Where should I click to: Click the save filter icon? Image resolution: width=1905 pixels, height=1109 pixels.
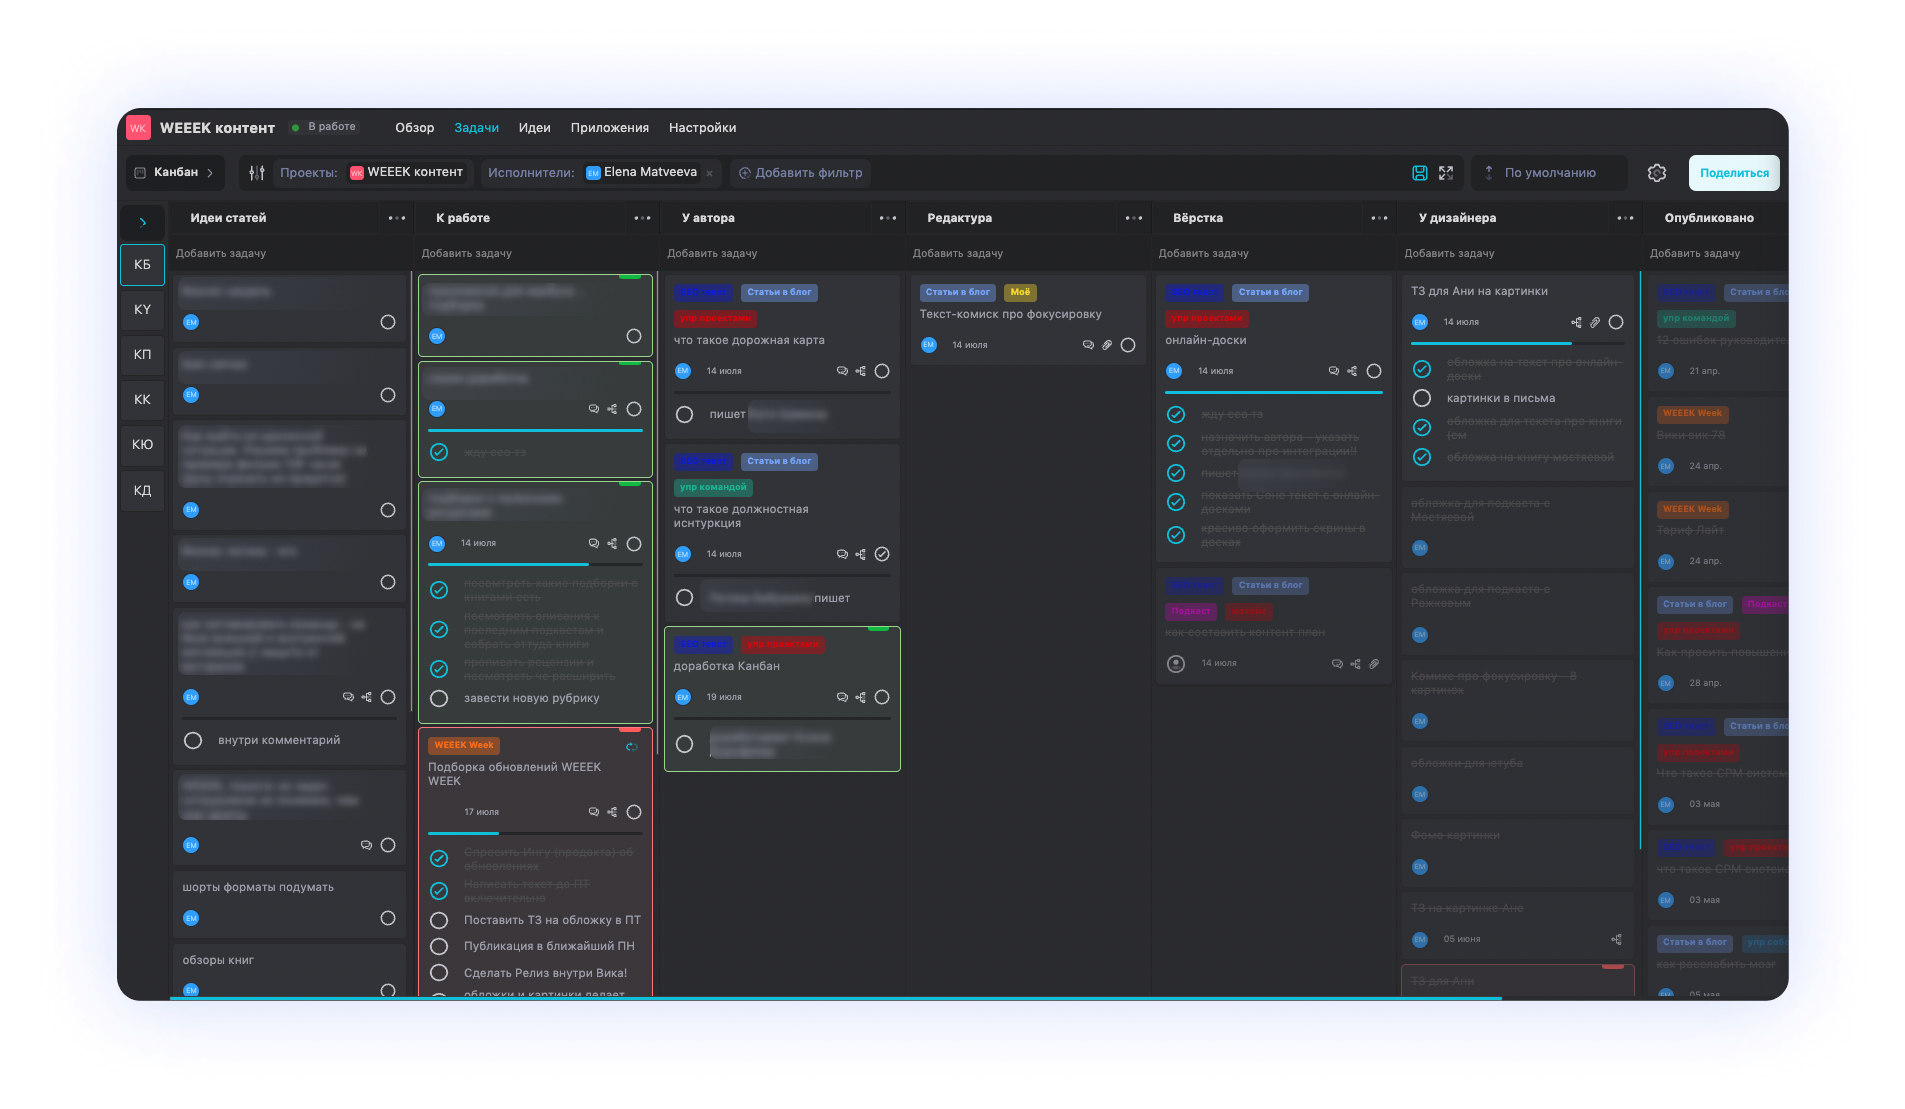1419,173
